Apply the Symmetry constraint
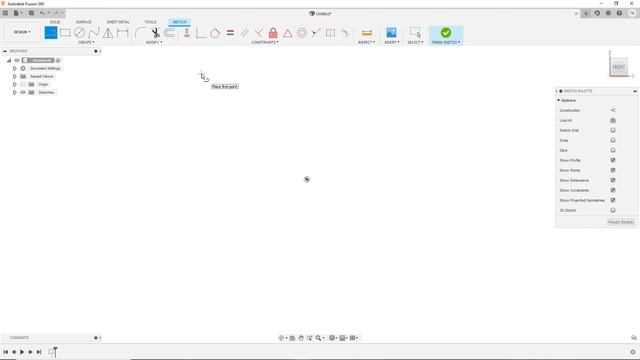This screenshot has height=360, width=640. coord(331,33)
